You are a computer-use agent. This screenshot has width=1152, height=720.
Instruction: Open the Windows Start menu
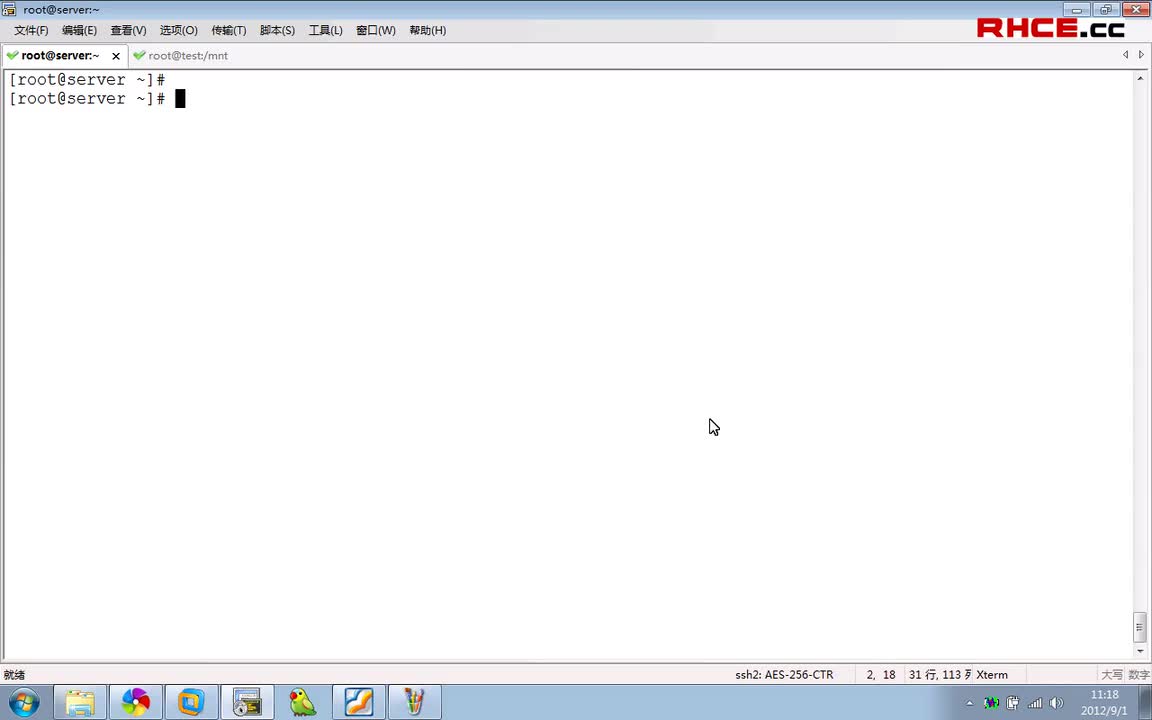pyautogui.click(x=24, y=702)
